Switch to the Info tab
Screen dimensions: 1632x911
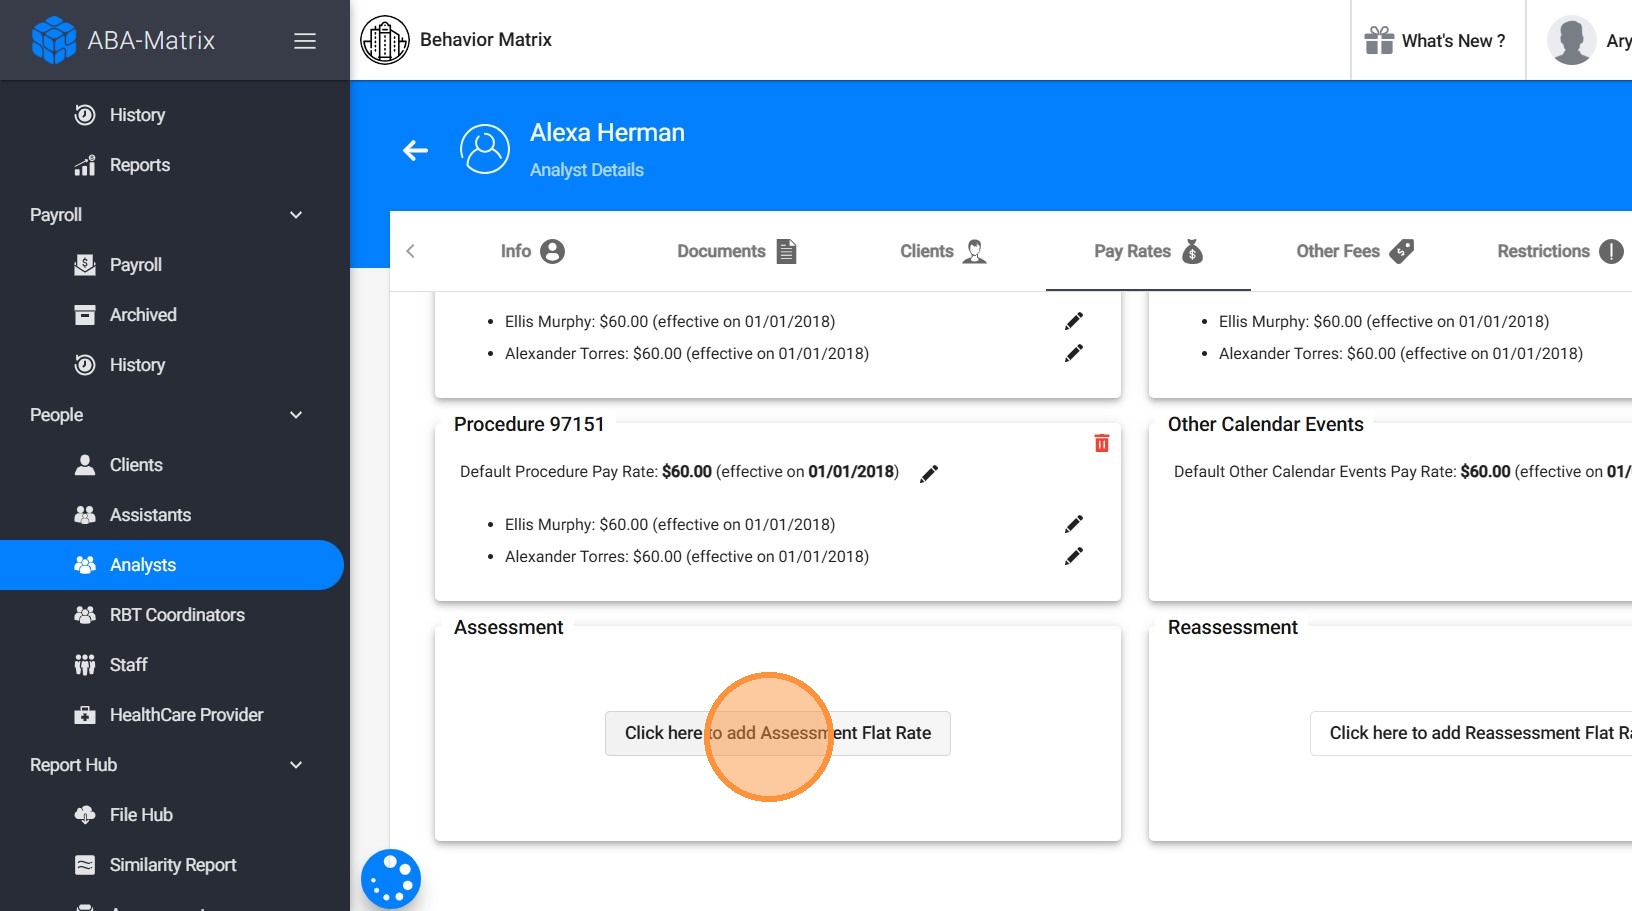point(532,251)
